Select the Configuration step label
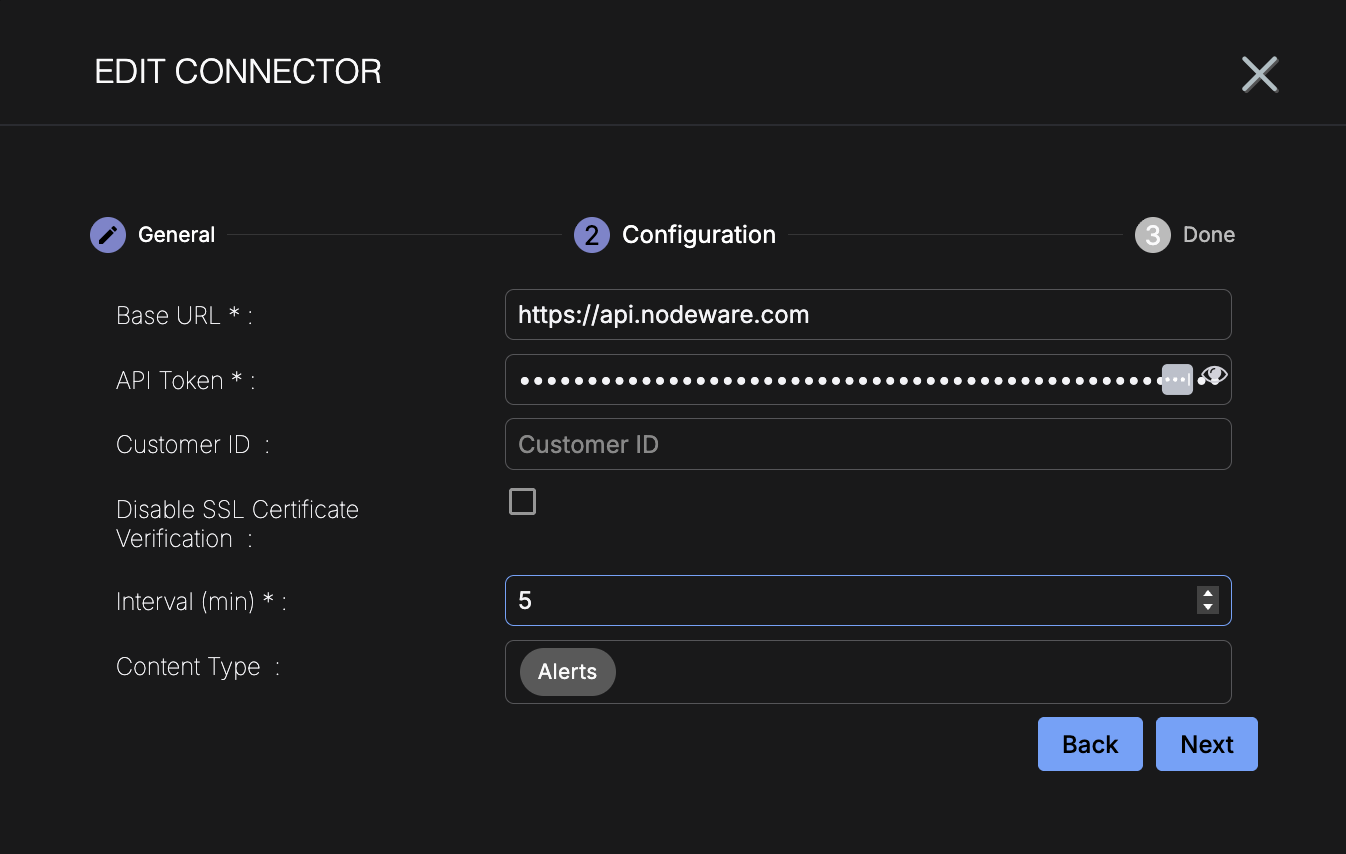The image size is (1346, 854). (x=698, y=235)
